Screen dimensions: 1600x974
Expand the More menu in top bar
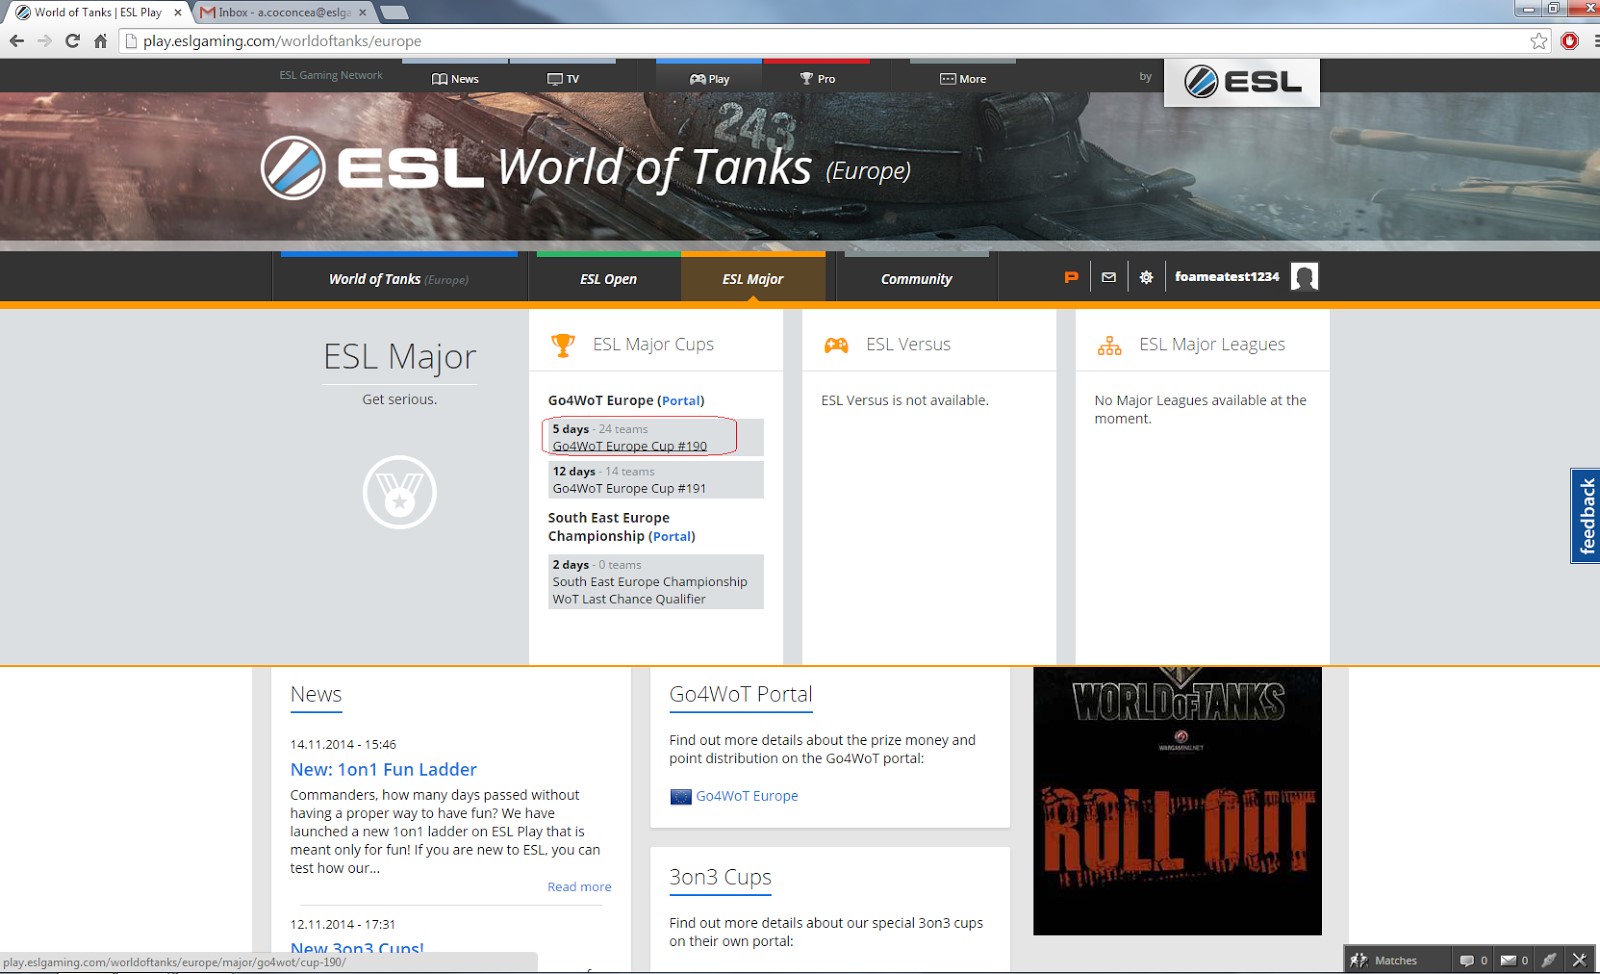[x=963, y=79]
